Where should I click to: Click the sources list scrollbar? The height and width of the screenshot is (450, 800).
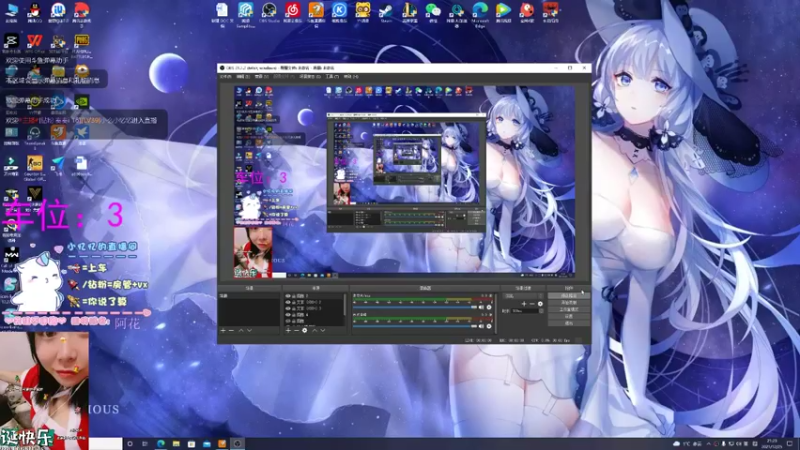[x=345, y=304]
